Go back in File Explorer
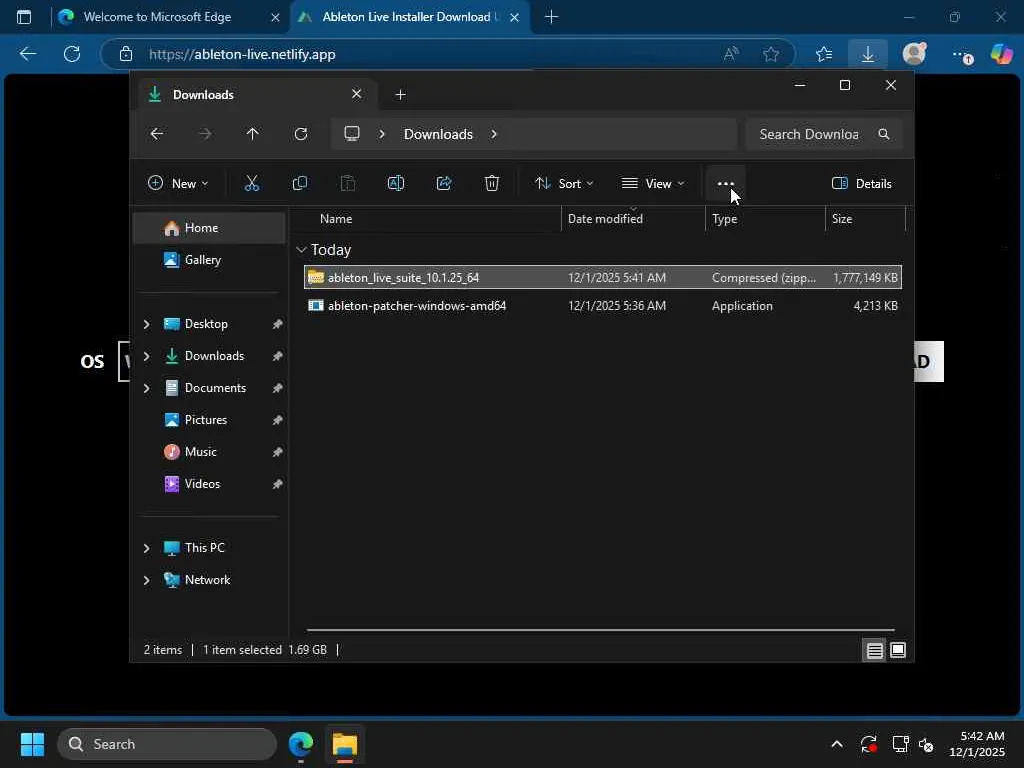Viewport: 1024px width, 768px height. 157,134
